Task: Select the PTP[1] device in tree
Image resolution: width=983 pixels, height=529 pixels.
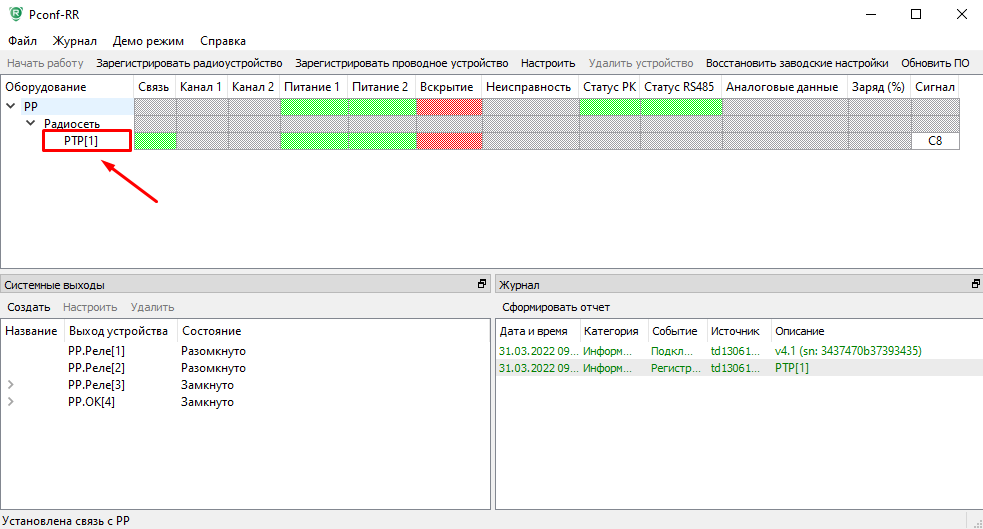Action: click(x=87, y=141)
